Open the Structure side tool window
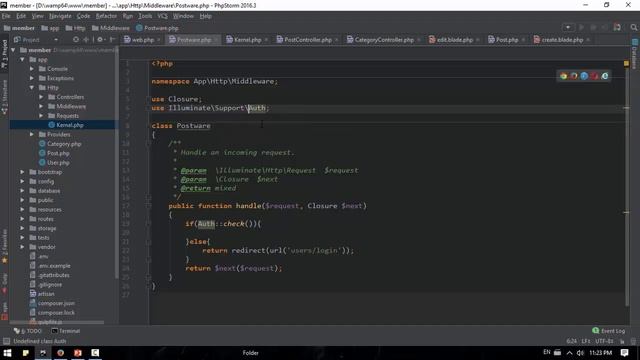This screenshot has width=640, height=360. click(4, 97)
